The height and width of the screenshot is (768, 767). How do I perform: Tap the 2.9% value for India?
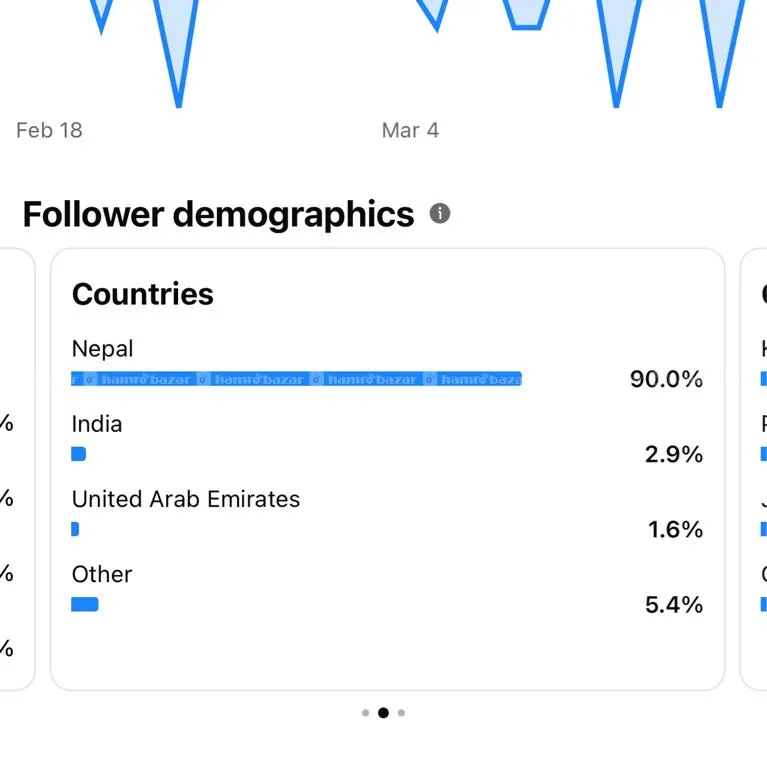coord(673,454)
